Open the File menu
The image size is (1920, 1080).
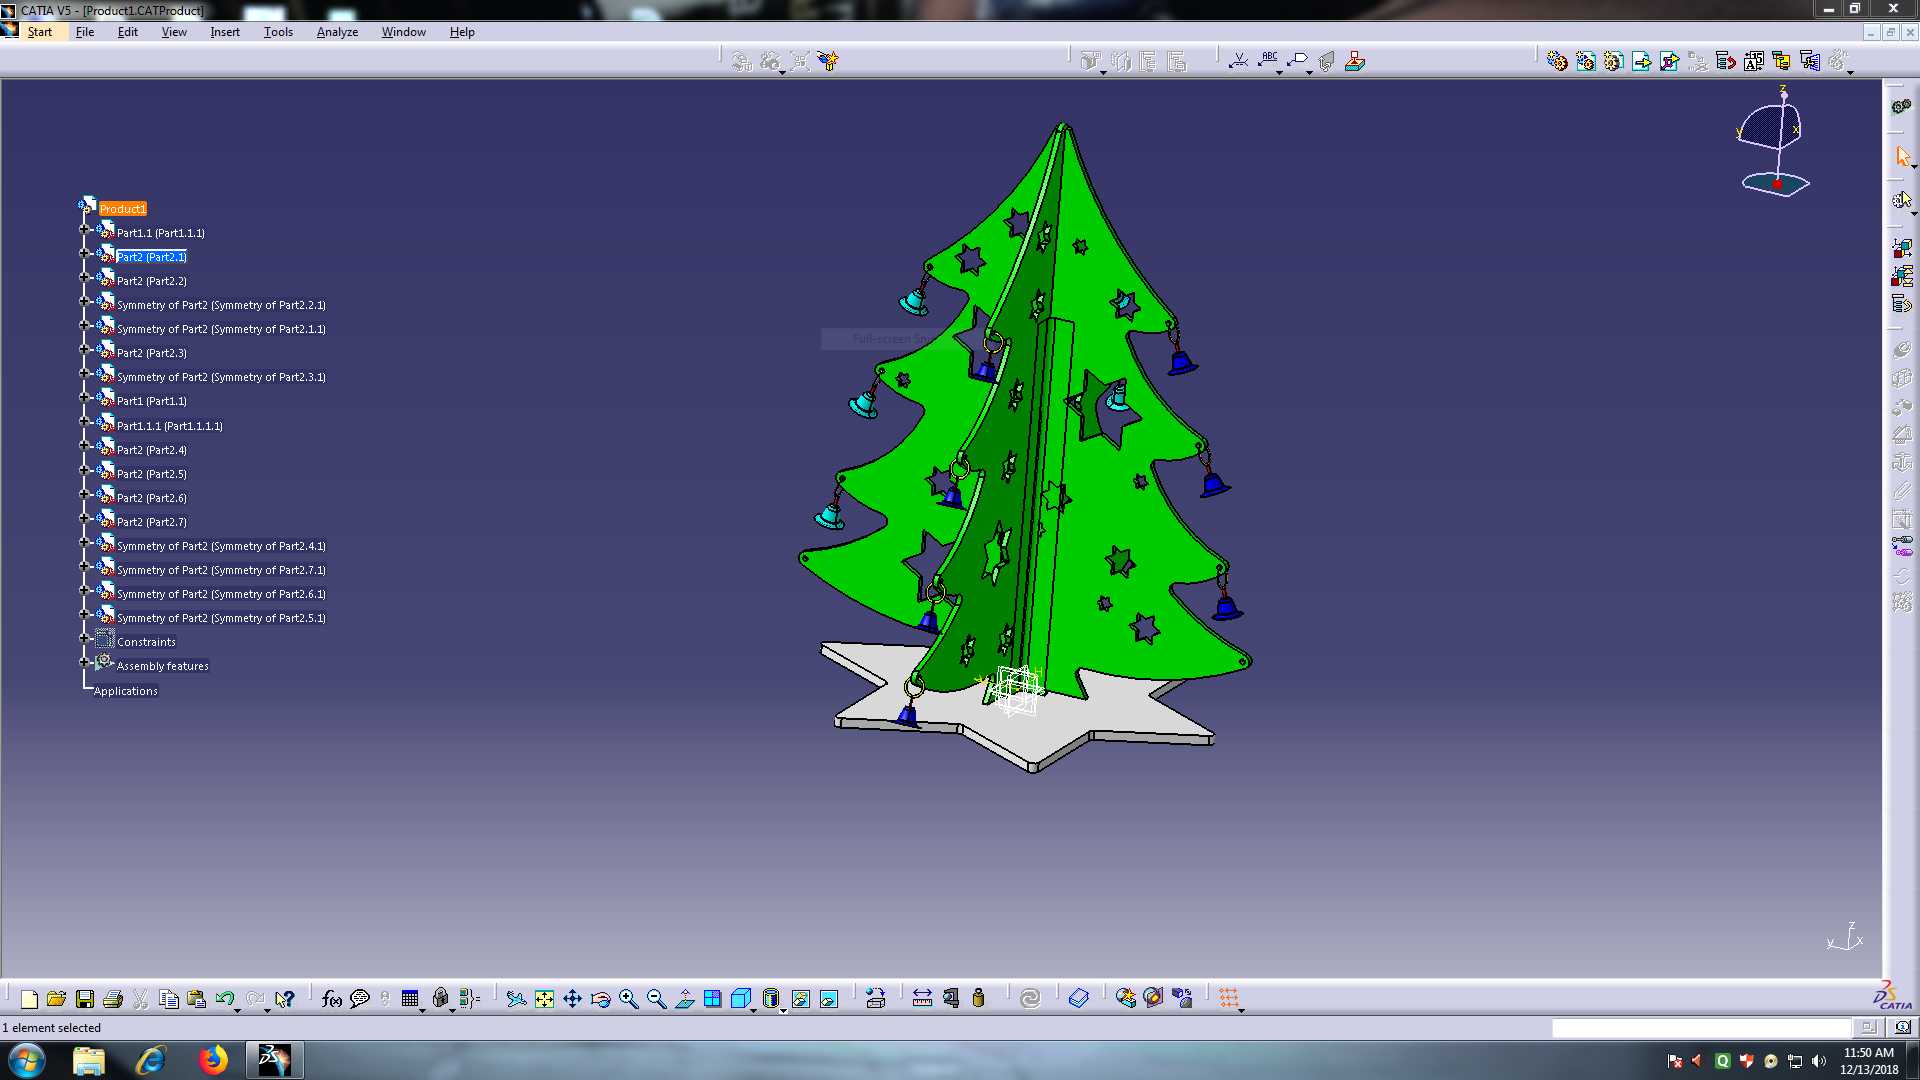pyautogui.click(x=85, y=32)
